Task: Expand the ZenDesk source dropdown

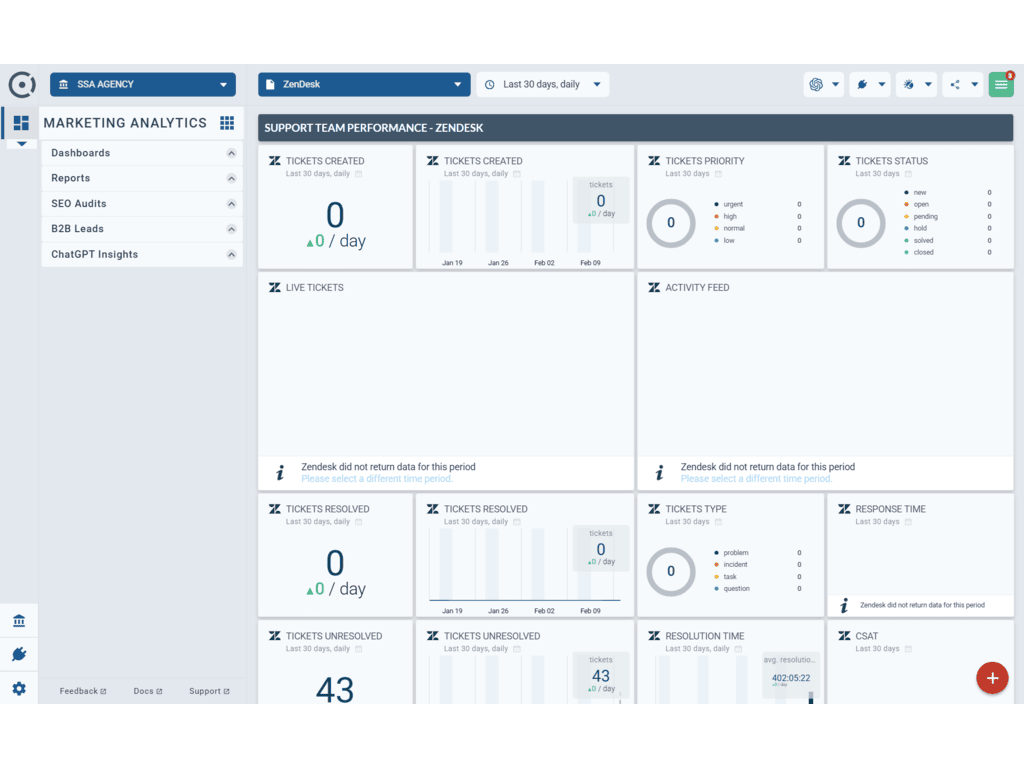Action: tap(363, 84)
